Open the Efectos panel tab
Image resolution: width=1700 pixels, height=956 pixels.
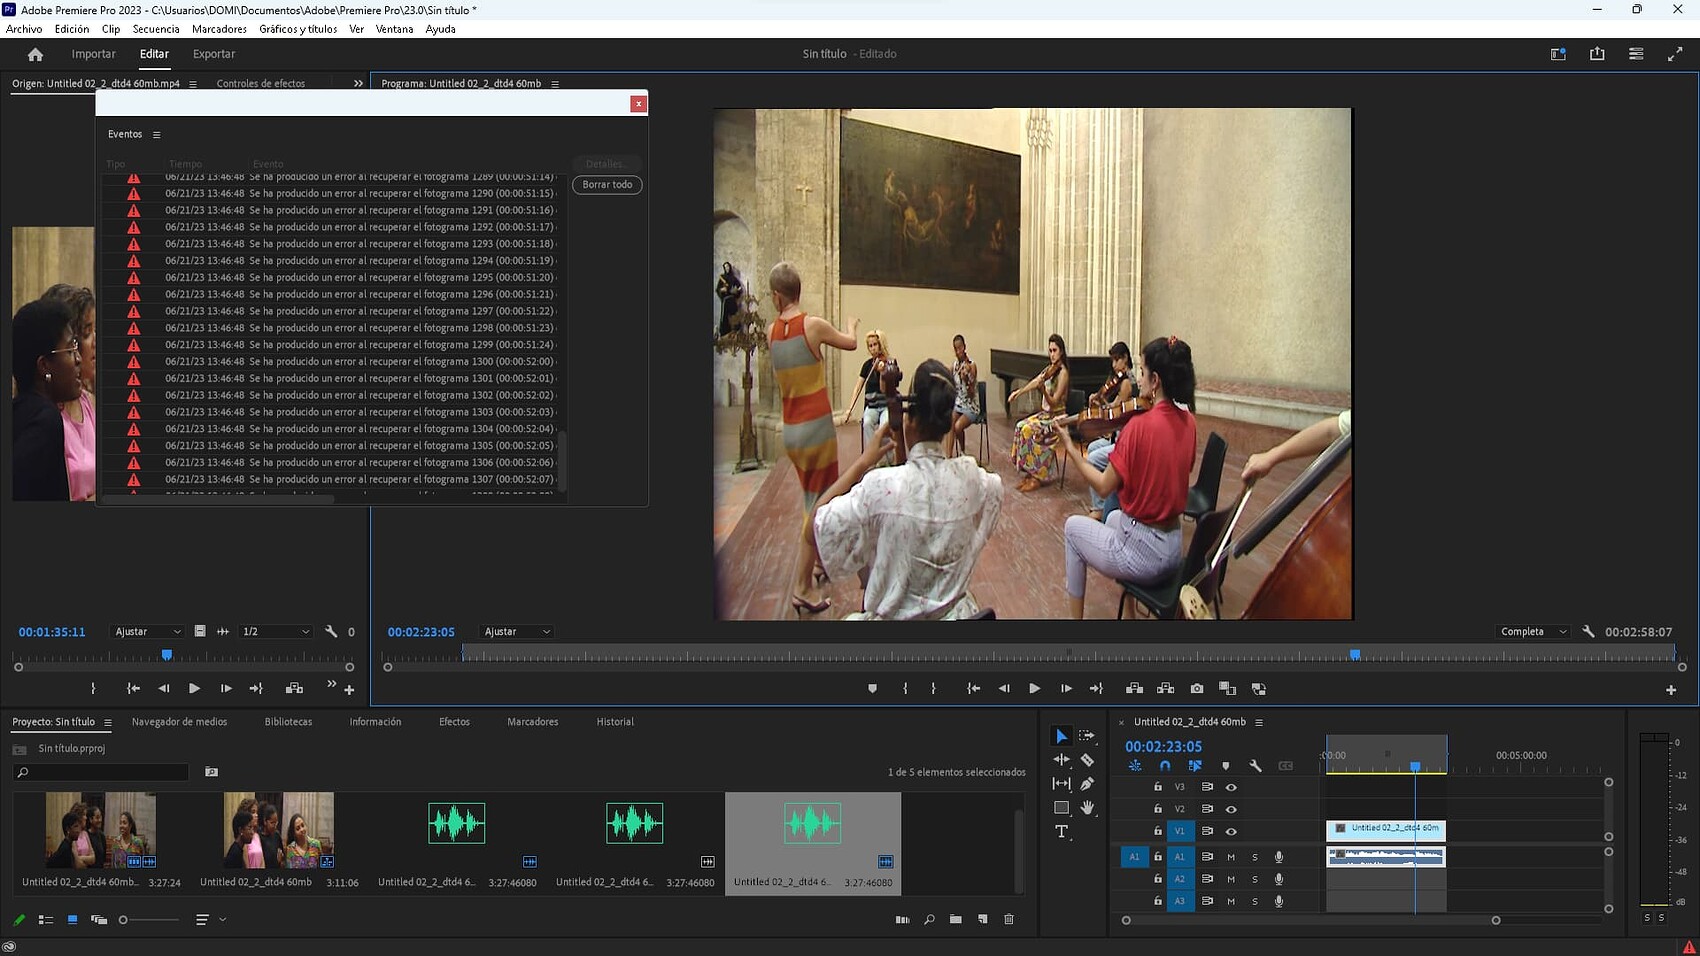click(x=454, y=722)
